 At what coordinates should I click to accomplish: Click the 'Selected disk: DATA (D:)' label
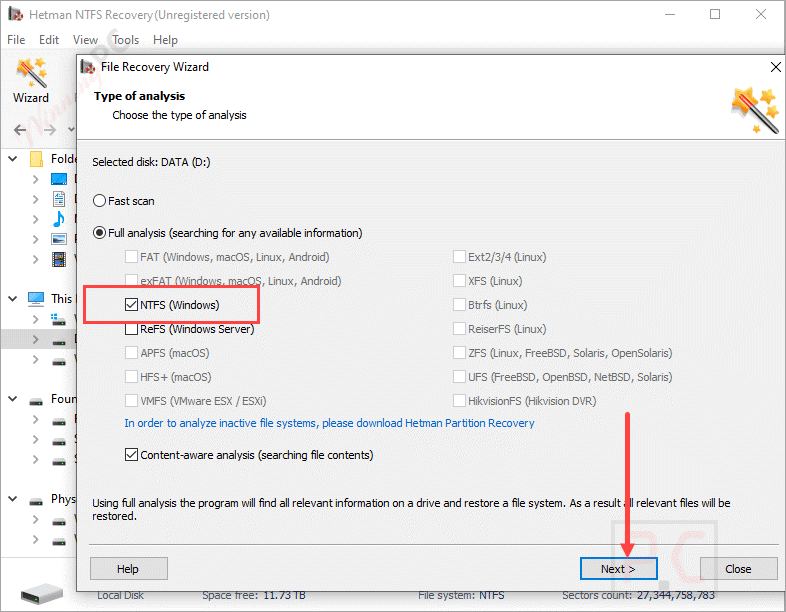click(151, 162)
